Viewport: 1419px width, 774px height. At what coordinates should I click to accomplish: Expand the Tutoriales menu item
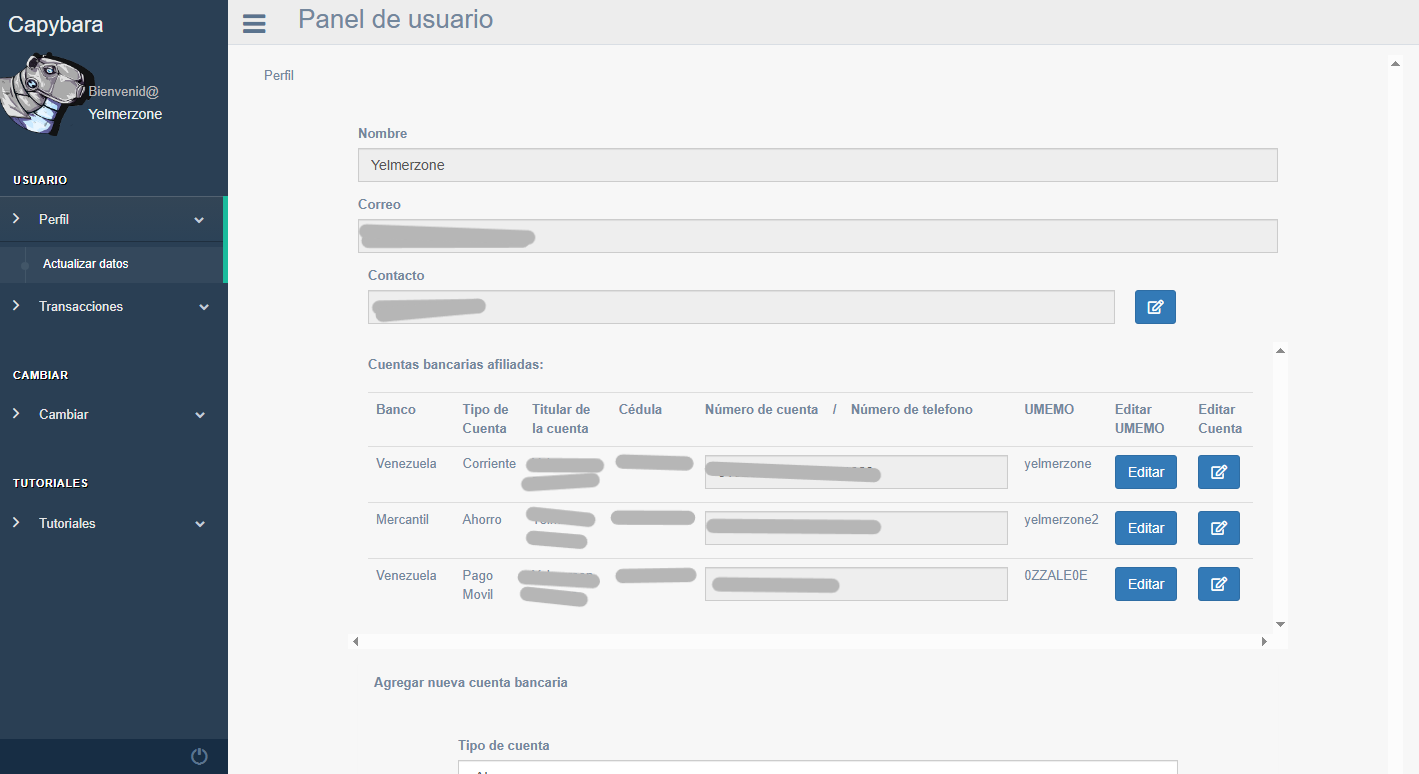[x=113, y=523]
